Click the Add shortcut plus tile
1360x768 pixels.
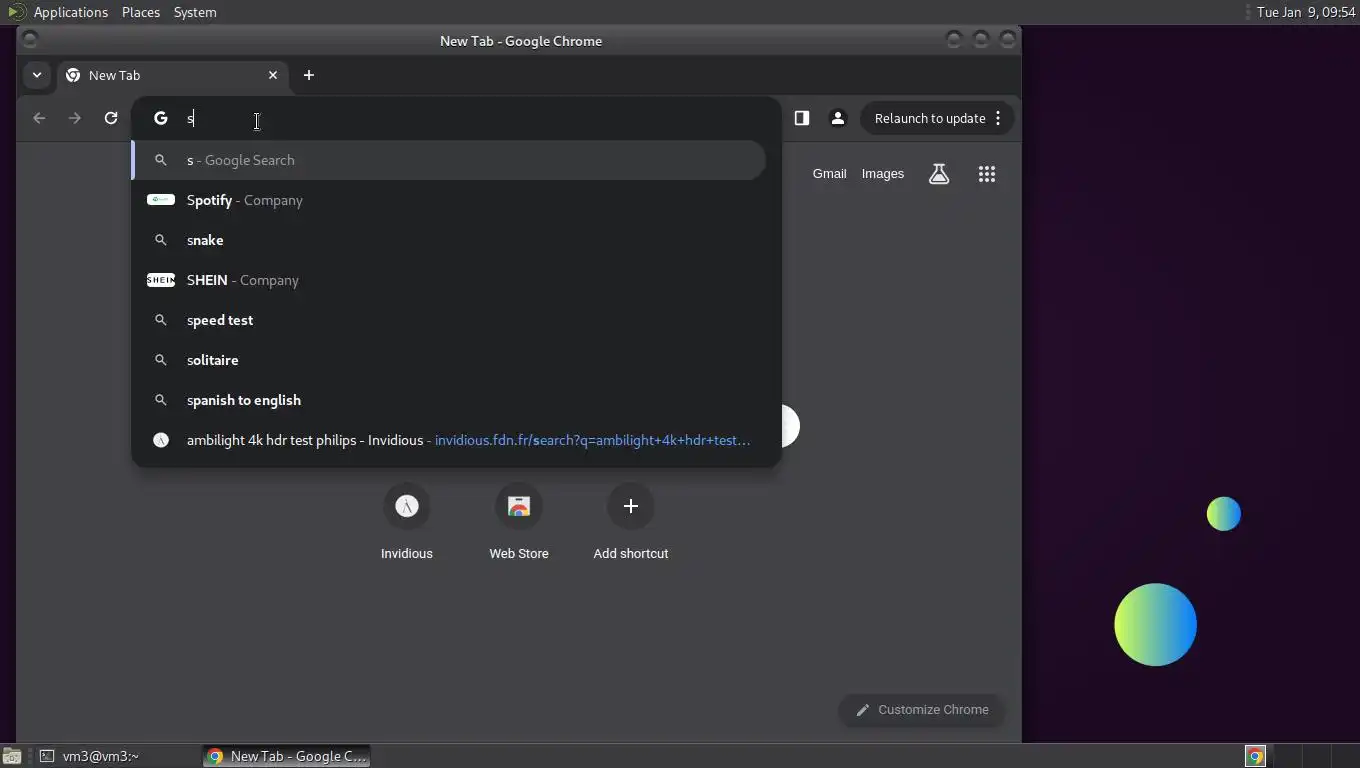pyautogui.click(x=630, y=522)
